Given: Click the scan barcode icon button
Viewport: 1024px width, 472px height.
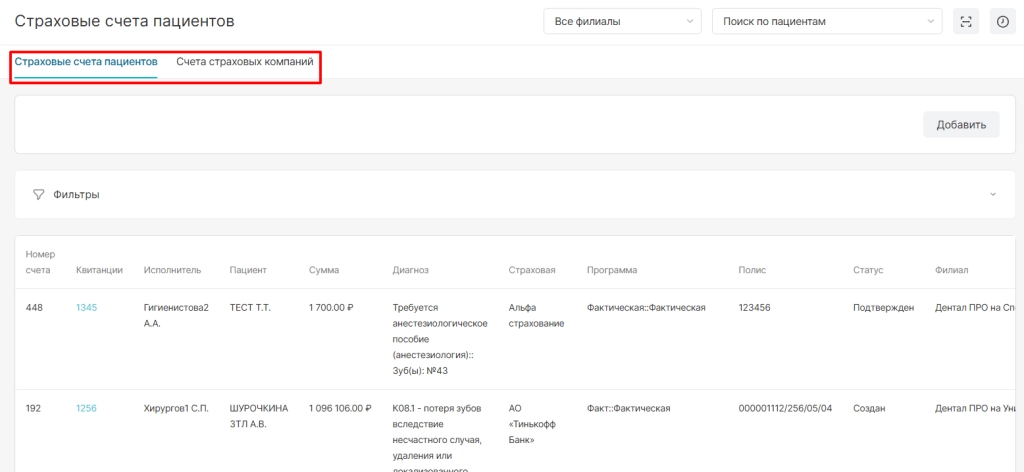Looking at the screenshot, I should pos(966,21).
